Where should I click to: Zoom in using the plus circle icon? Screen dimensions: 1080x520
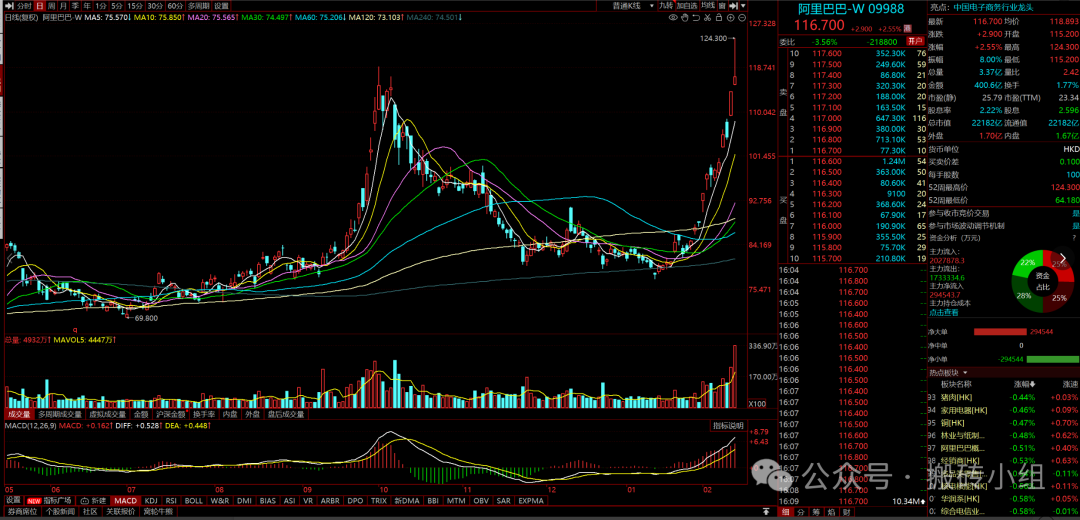(x=731, y=17)
